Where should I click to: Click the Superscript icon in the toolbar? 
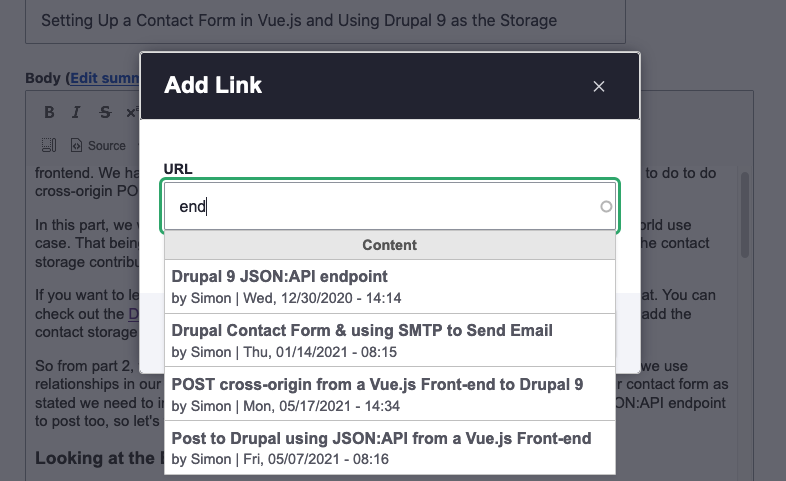(132, 112)
